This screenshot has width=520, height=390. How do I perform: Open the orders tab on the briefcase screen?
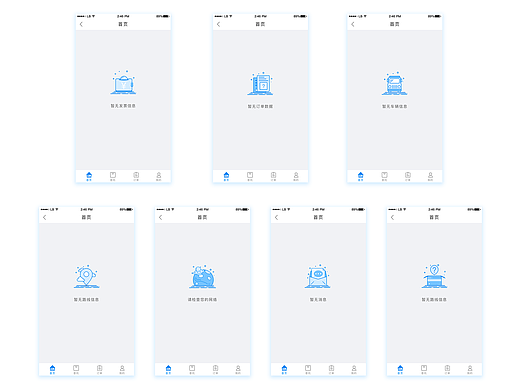(x=136, y=176)
